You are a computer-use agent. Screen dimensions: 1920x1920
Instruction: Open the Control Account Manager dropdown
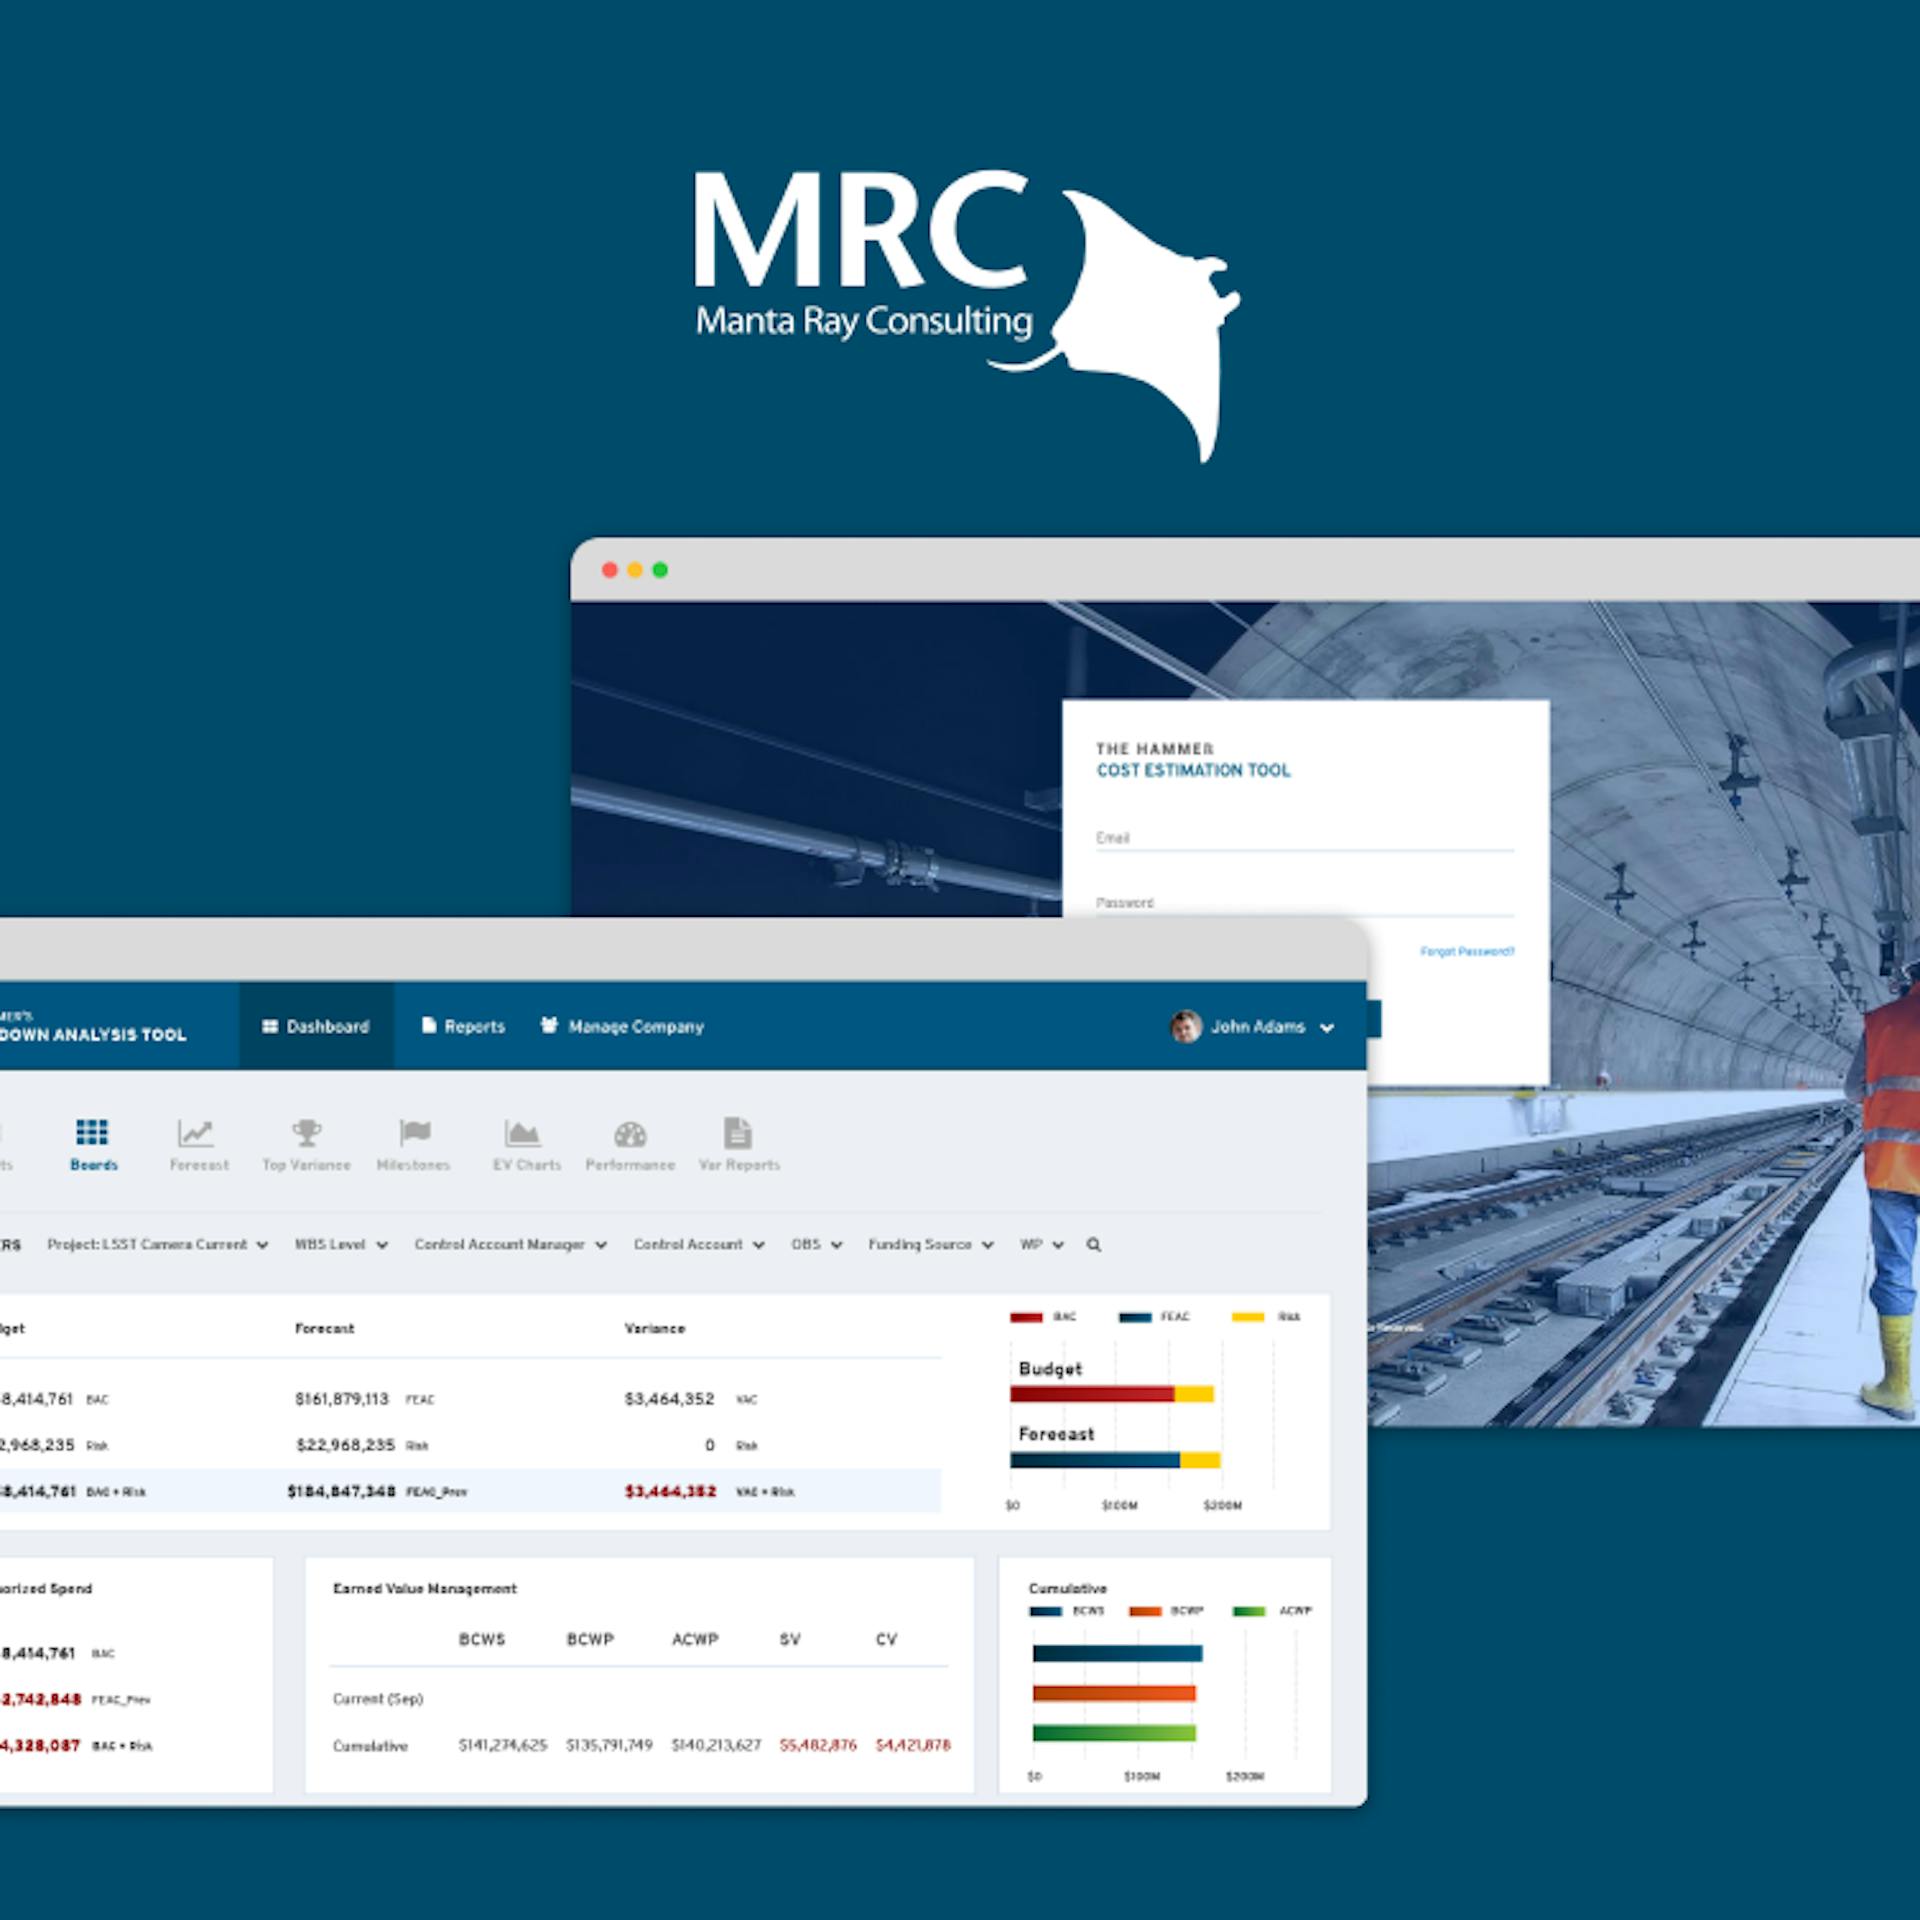[510, 1245]
